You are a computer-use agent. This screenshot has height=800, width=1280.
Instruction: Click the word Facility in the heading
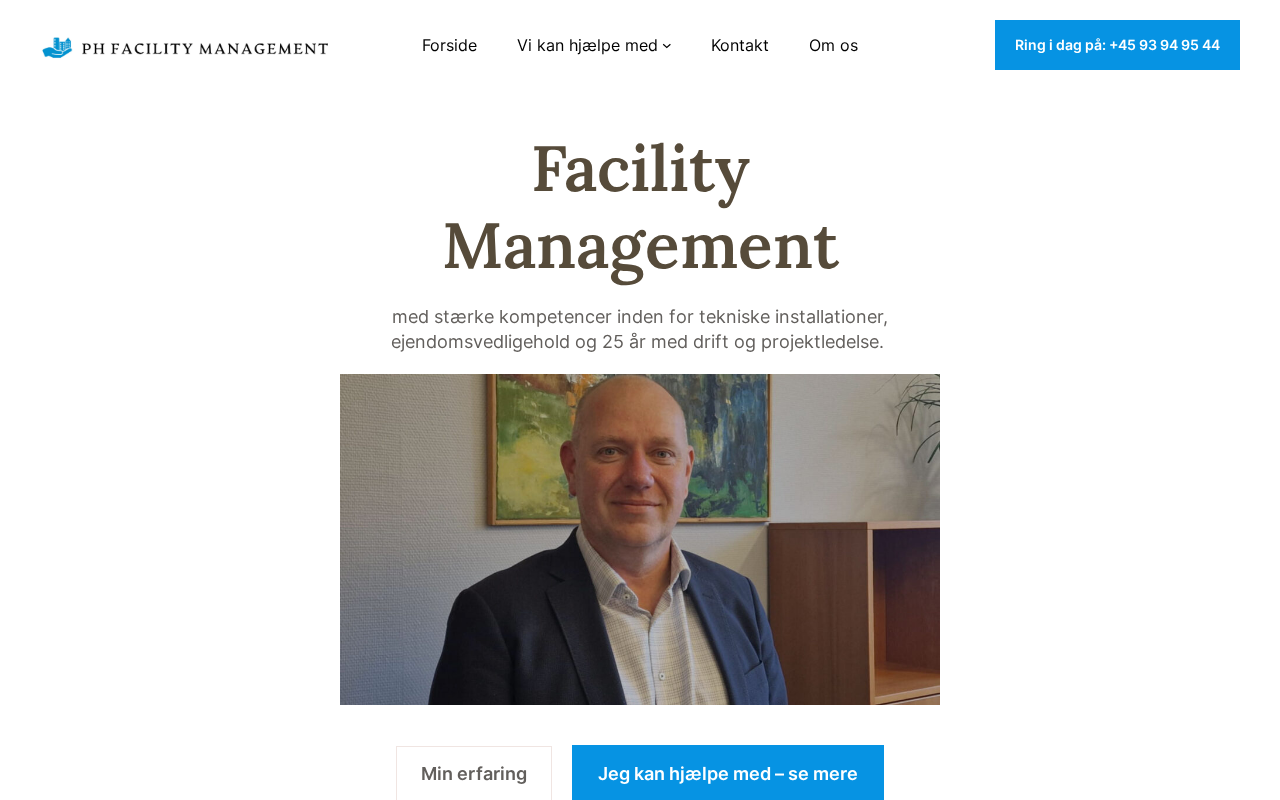point(640,168)
